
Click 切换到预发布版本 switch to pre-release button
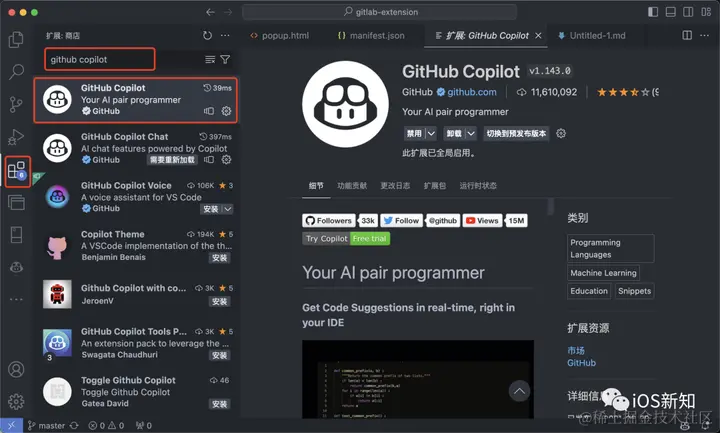tap(516, 133)
